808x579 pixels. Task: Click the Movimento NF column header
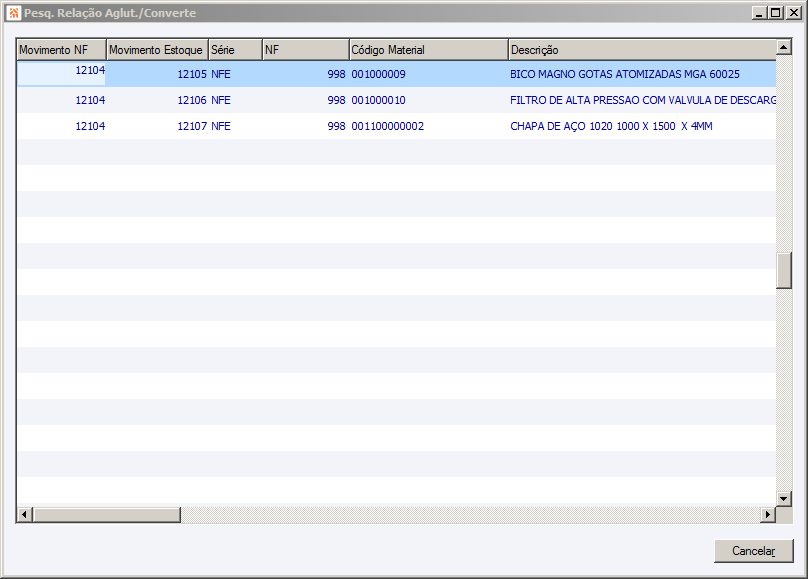[x=61, y=49]
